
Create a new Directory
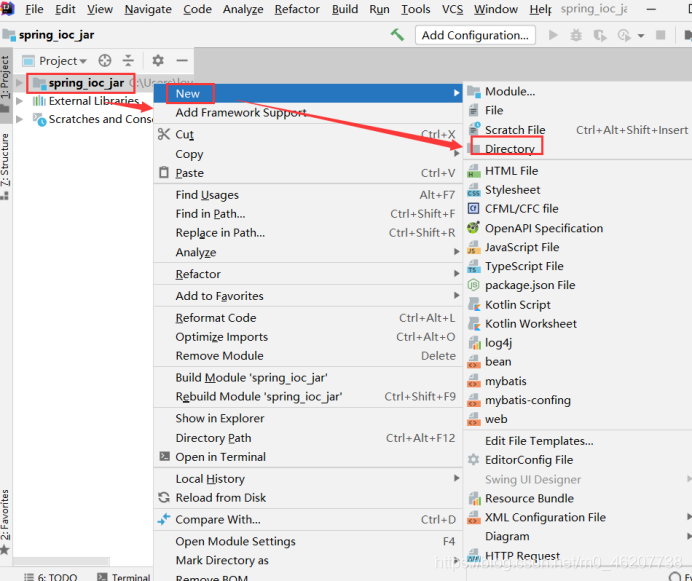point(578,149)
